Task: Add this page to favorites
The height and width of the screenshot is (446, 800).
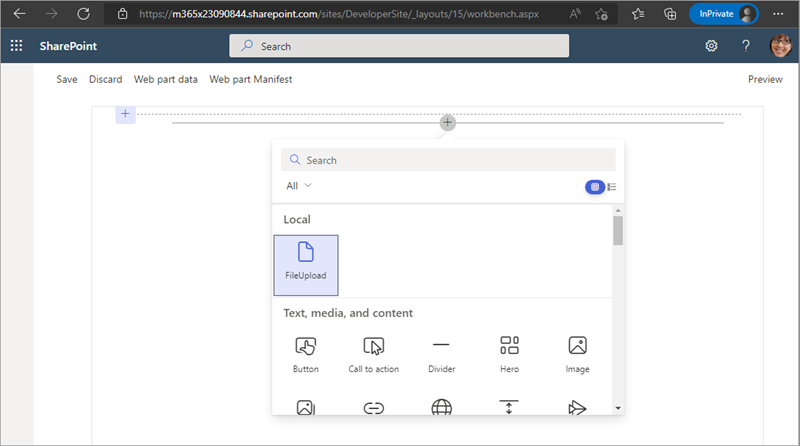Action: (602, 14)
